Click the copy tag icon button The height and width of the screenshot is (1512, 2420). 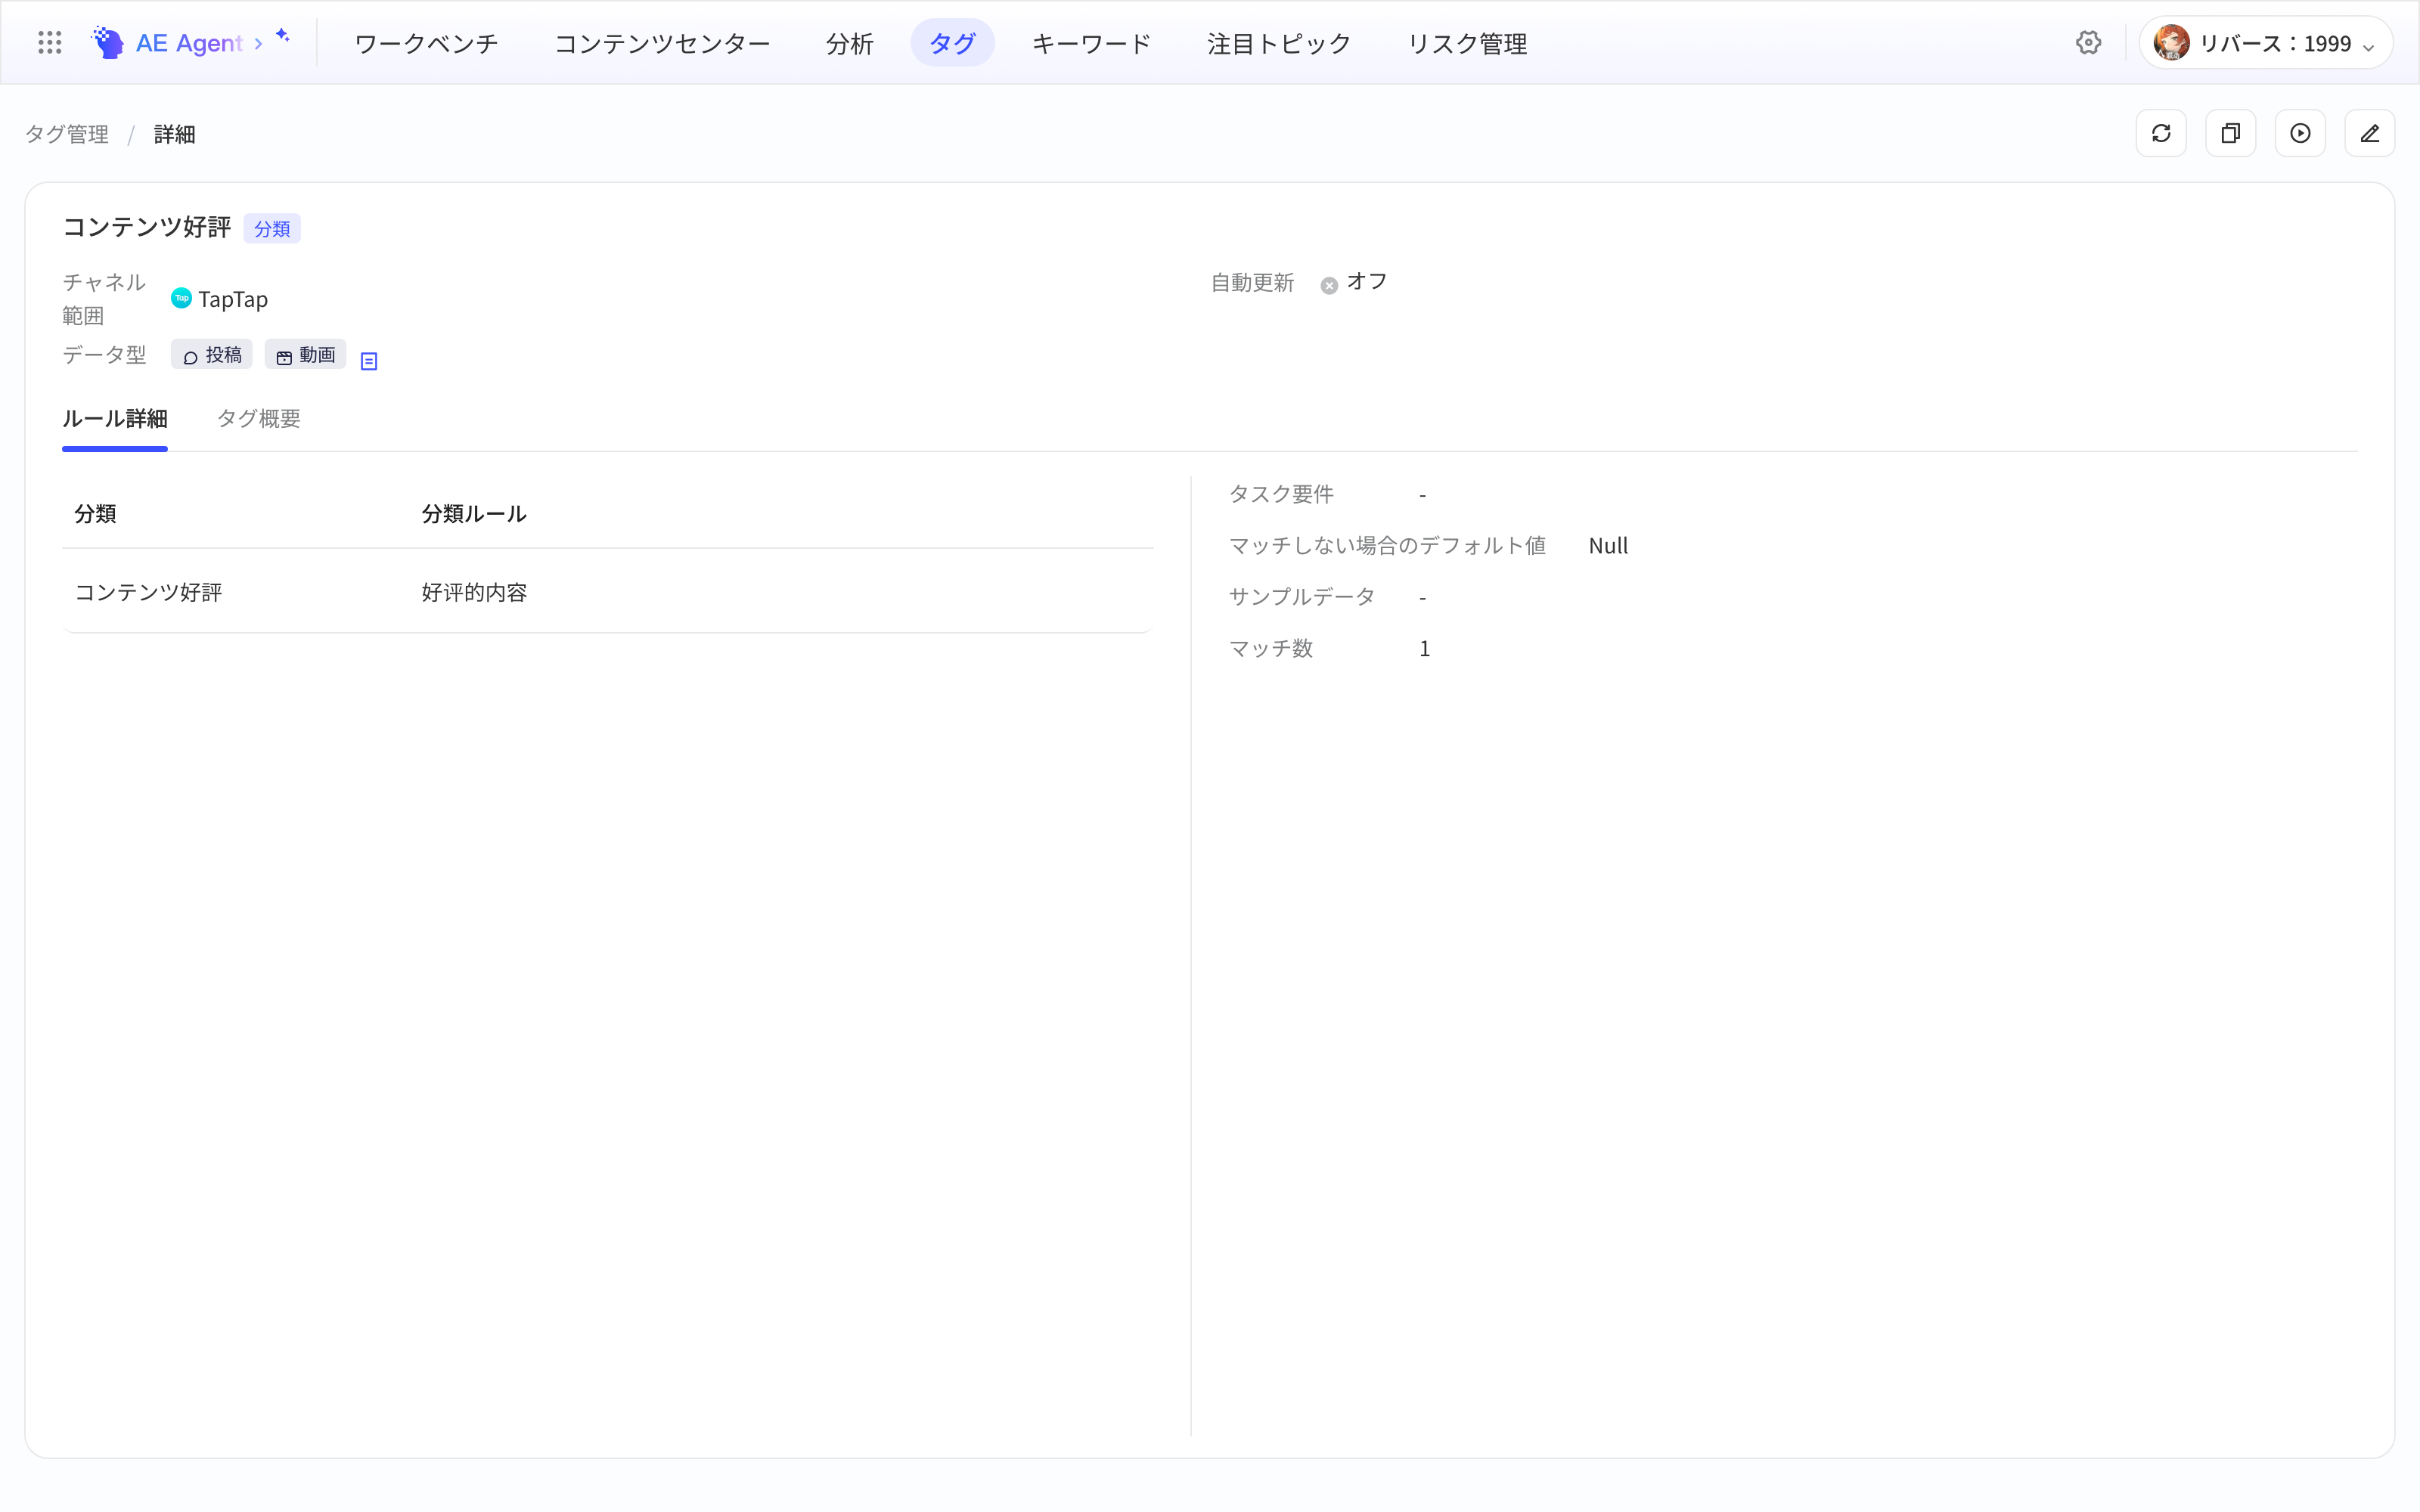(x=2231, y=133)
